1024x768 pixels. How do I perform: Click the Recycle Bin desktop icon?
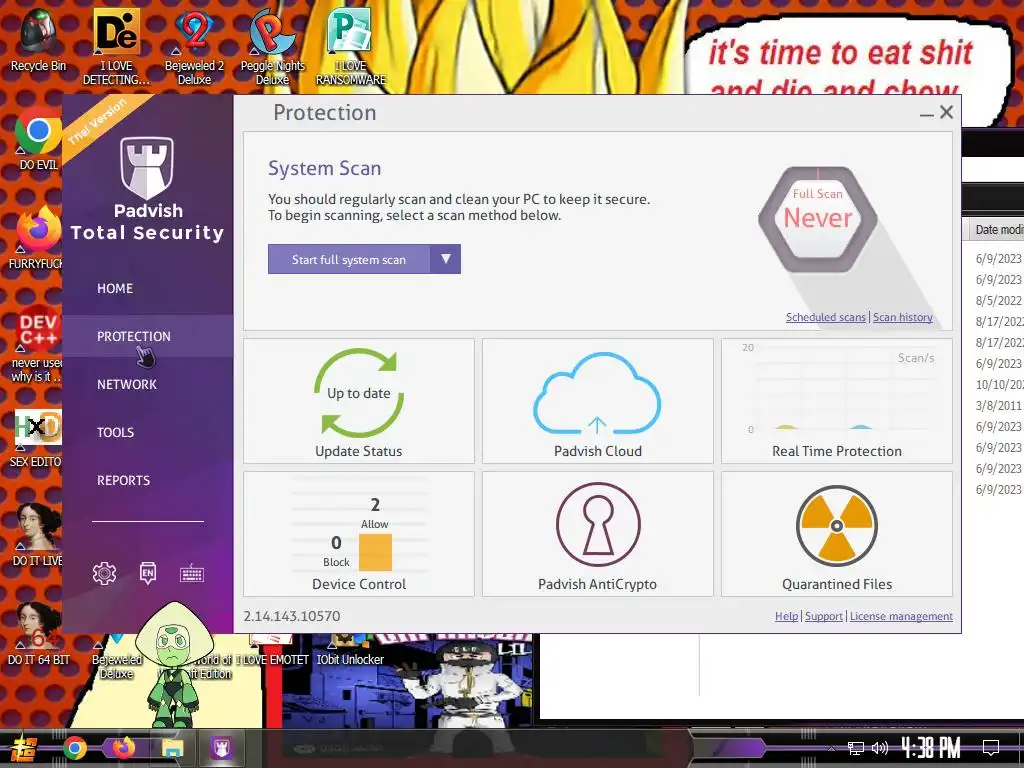point(38,39)
